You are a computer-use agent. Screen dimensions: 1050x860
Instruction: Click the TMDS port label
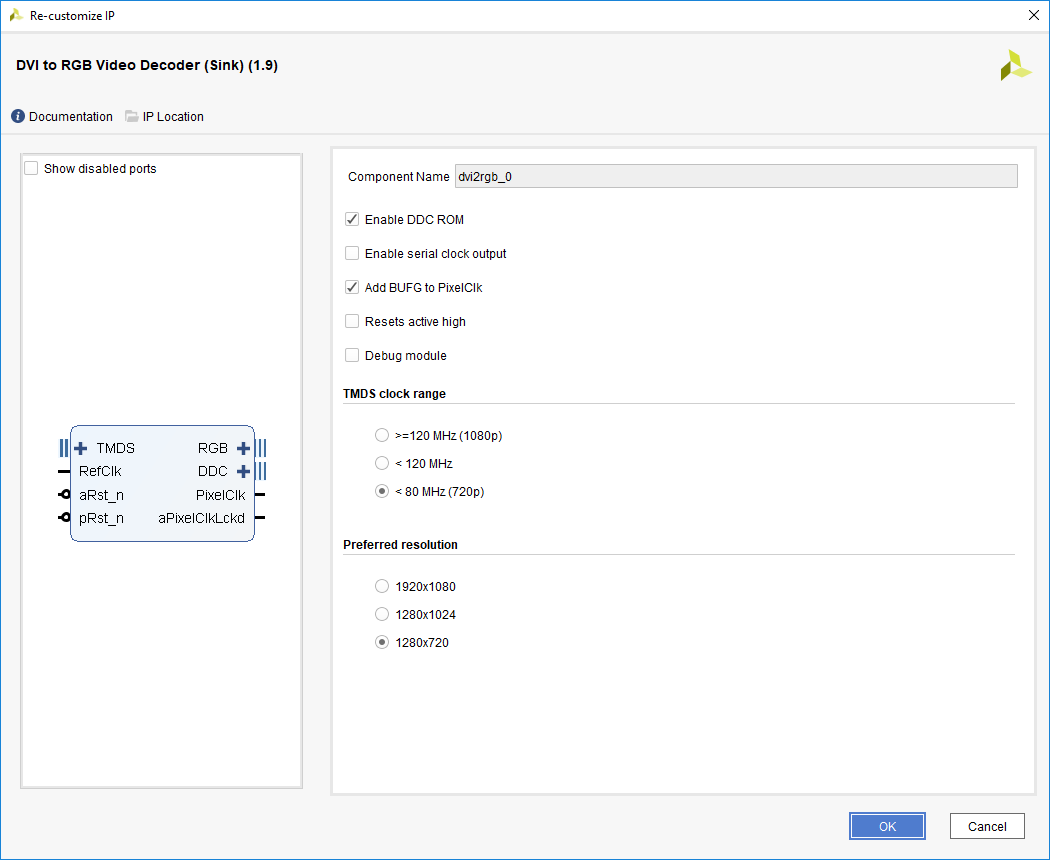tap(115, 448)
